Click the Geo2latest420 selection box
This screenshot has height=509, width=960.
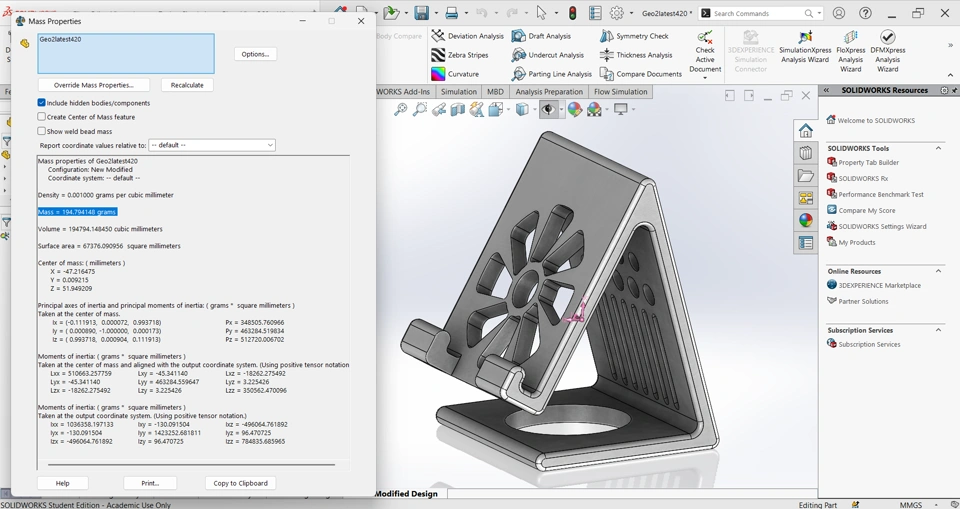(x=126, y=54)
